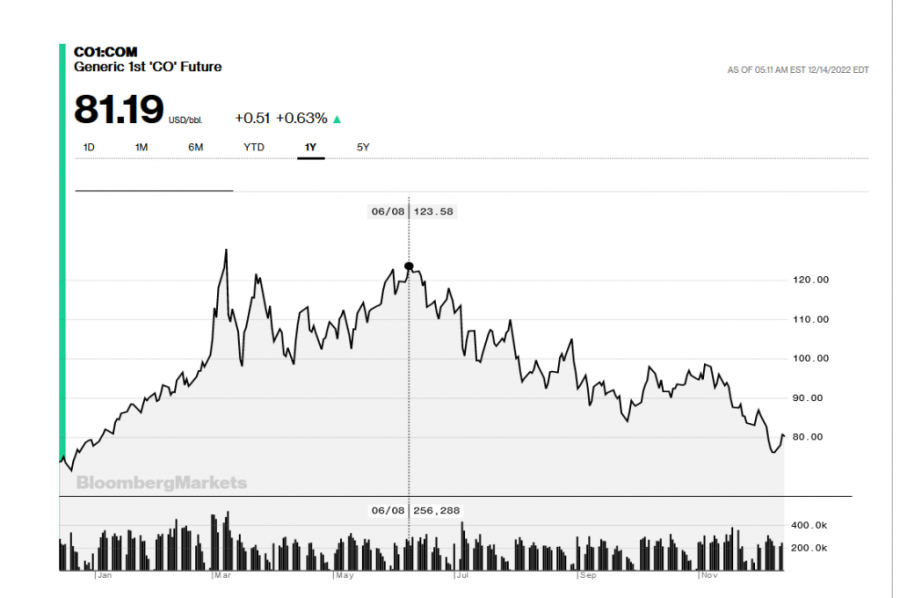Select the YTD range tab

254,147
